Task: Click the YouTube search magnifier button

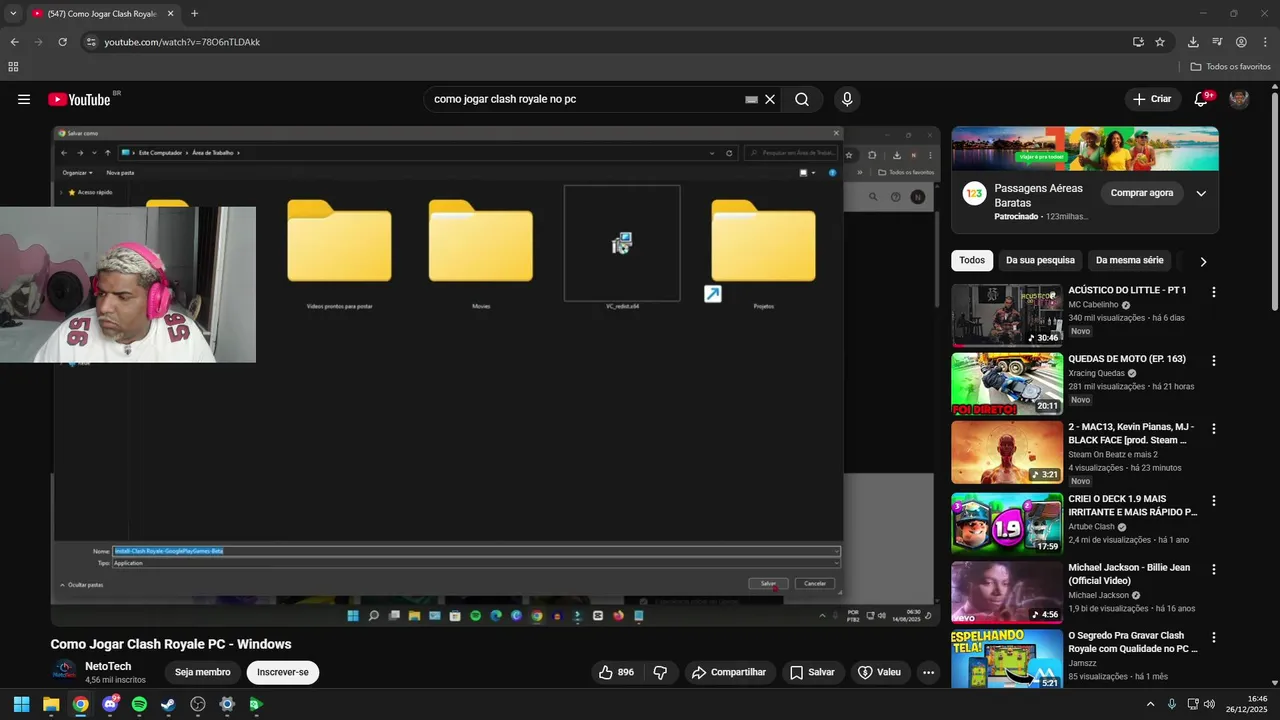Action: coord(802,99)
